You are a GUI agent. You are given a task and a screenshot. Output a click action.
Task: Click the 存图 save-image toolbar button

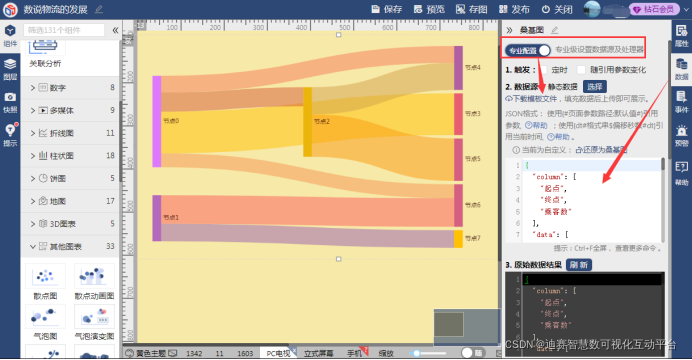coord(472,9)
